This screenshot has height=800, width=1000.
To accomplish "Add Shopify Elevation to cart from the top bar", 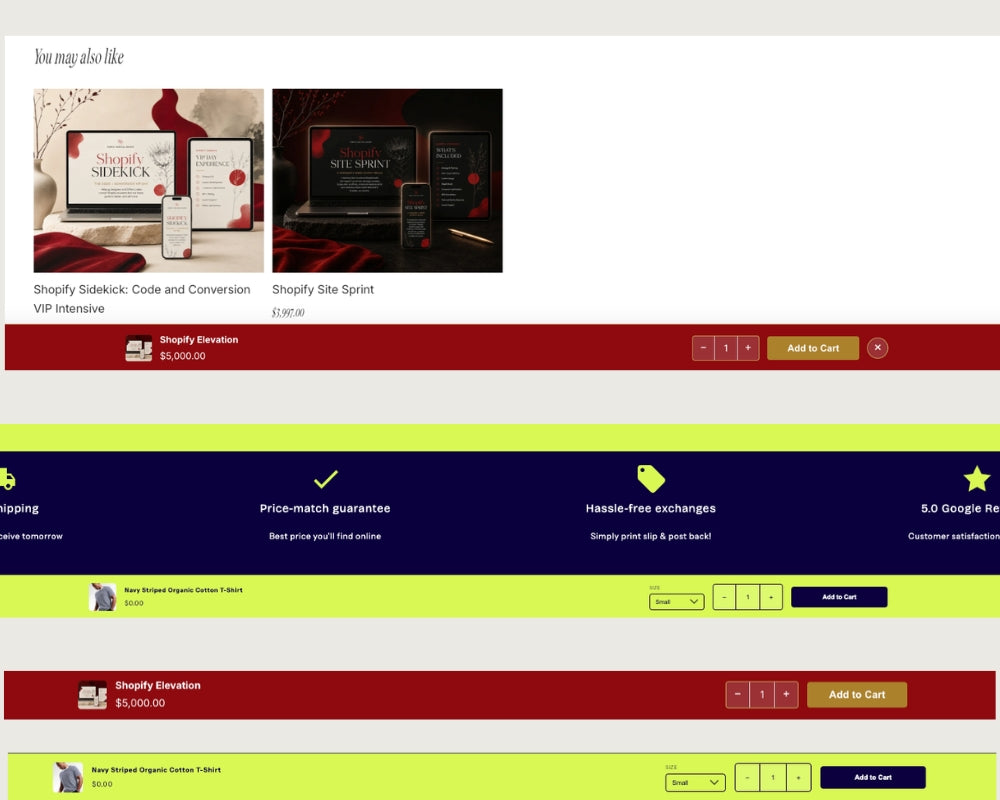I will click(813, 348).
